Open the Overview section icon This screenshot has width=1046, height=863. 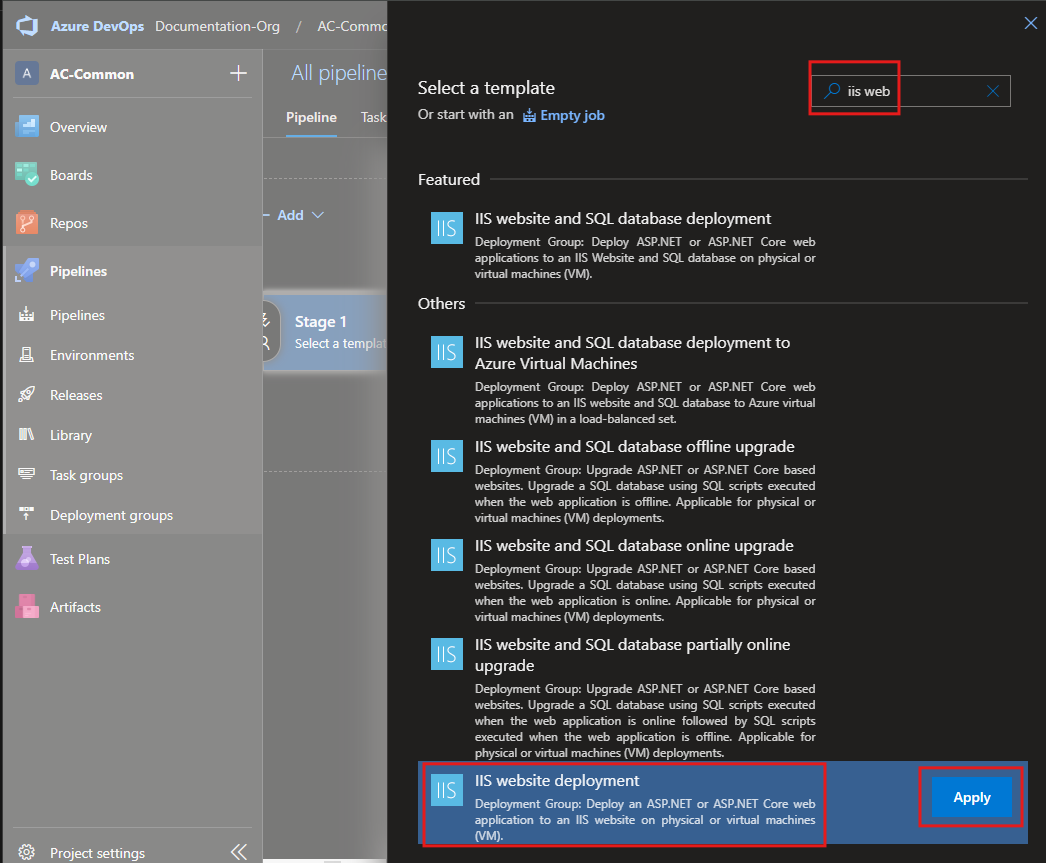pos(27,127)
